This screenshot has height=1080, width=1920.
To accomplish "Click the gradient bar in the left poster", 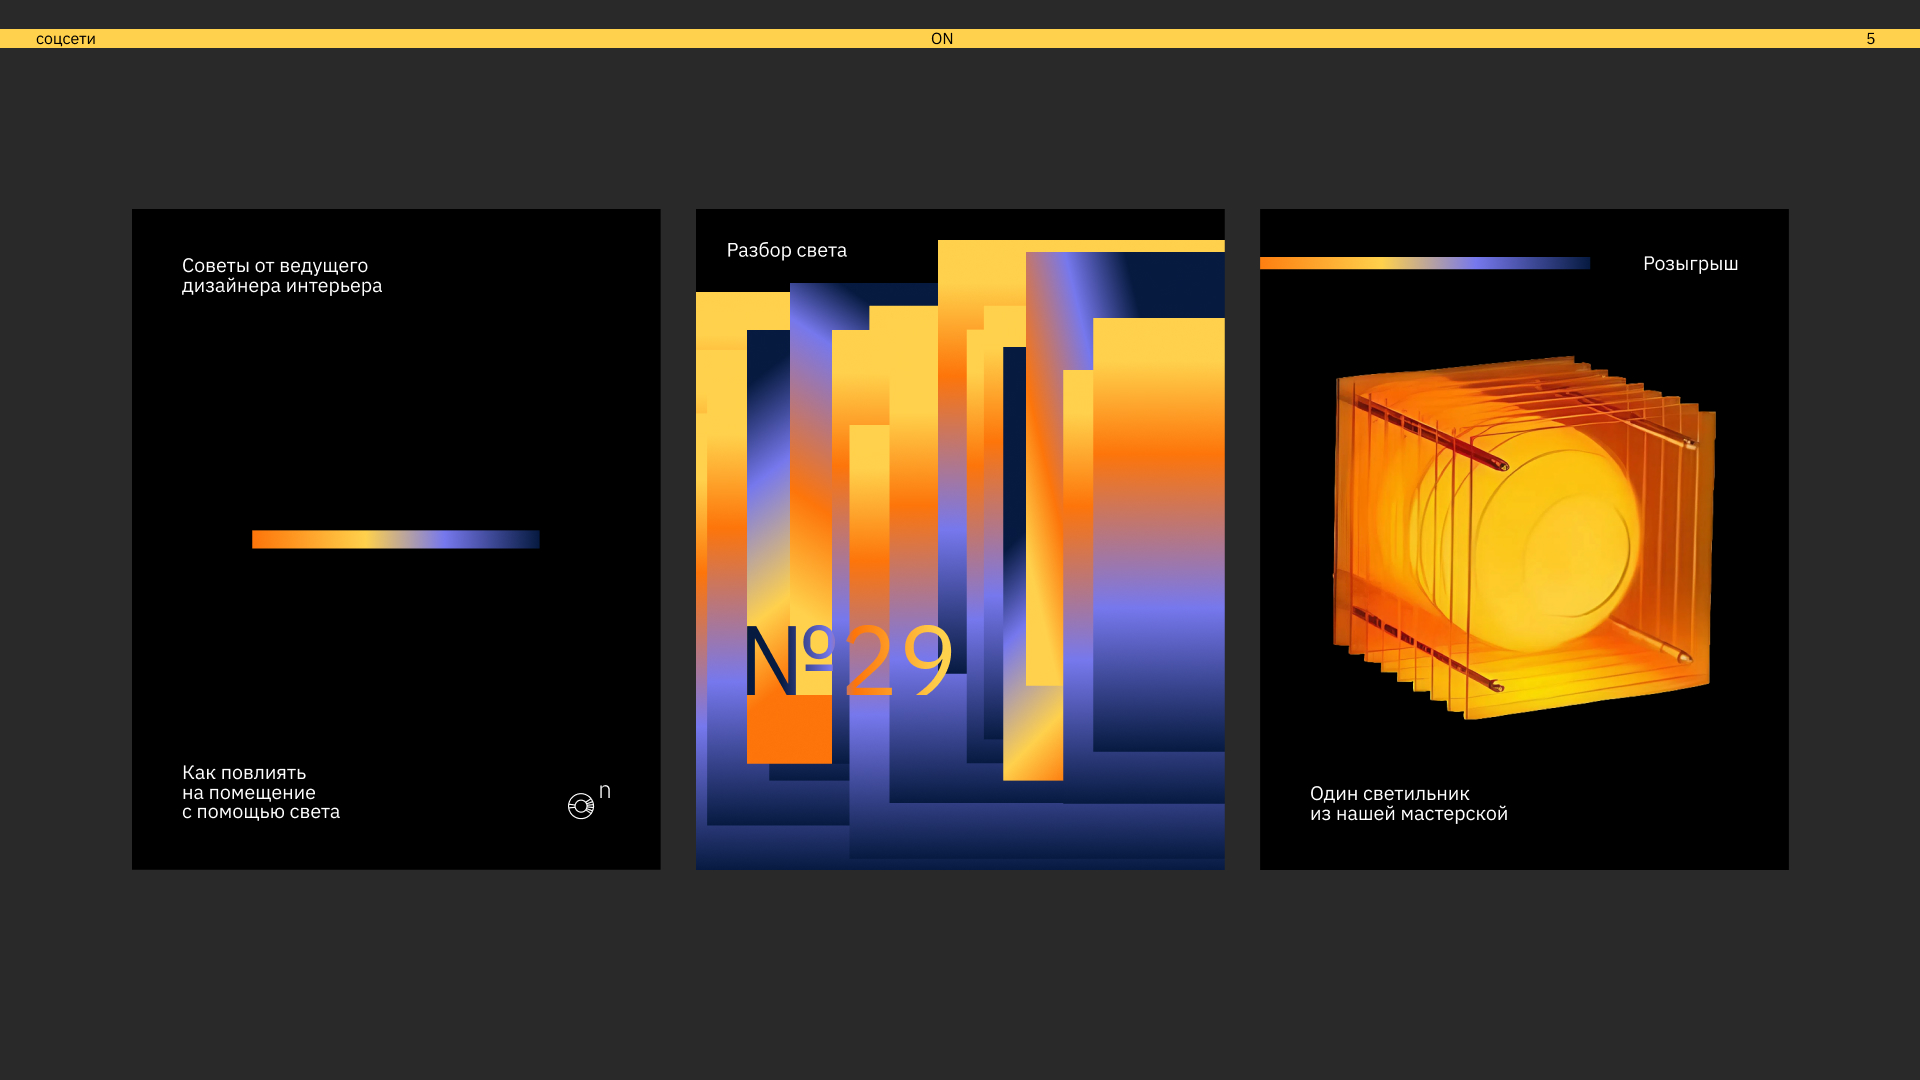I will pyautogui.click(x=395, y=539).
